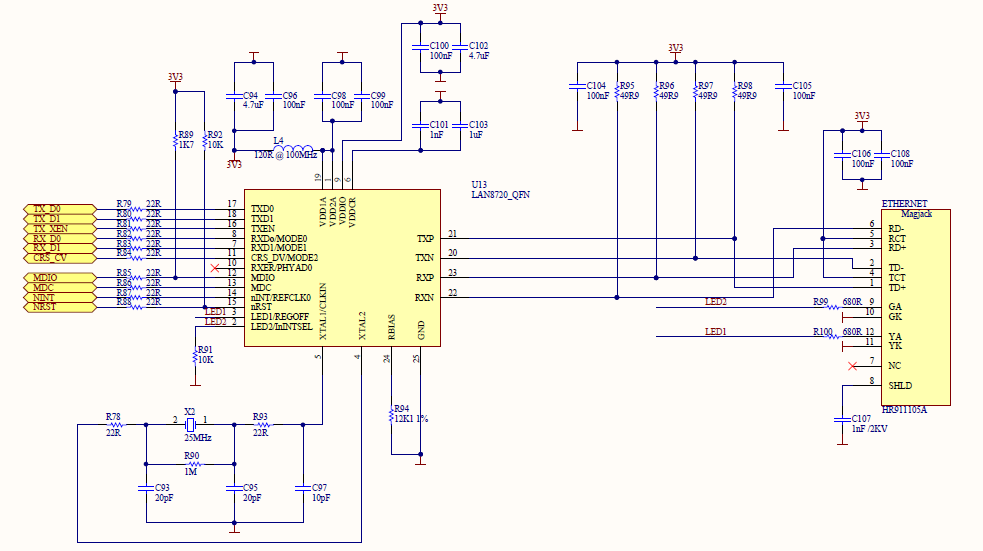The image size is (983, 551).
Task: Select capacitor C95 symbol
Action: [234, 488]
